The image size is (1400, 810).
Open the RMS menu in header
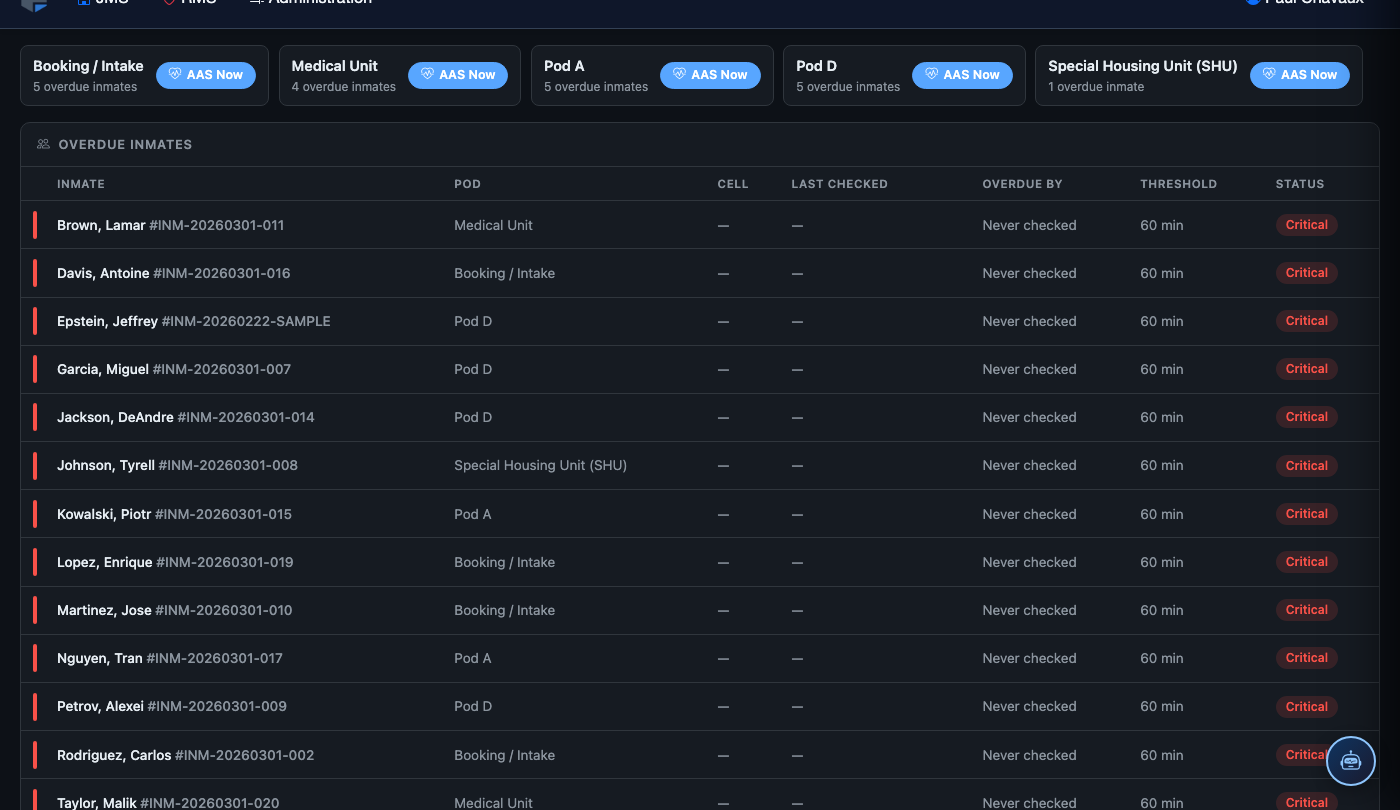(189, 3)
